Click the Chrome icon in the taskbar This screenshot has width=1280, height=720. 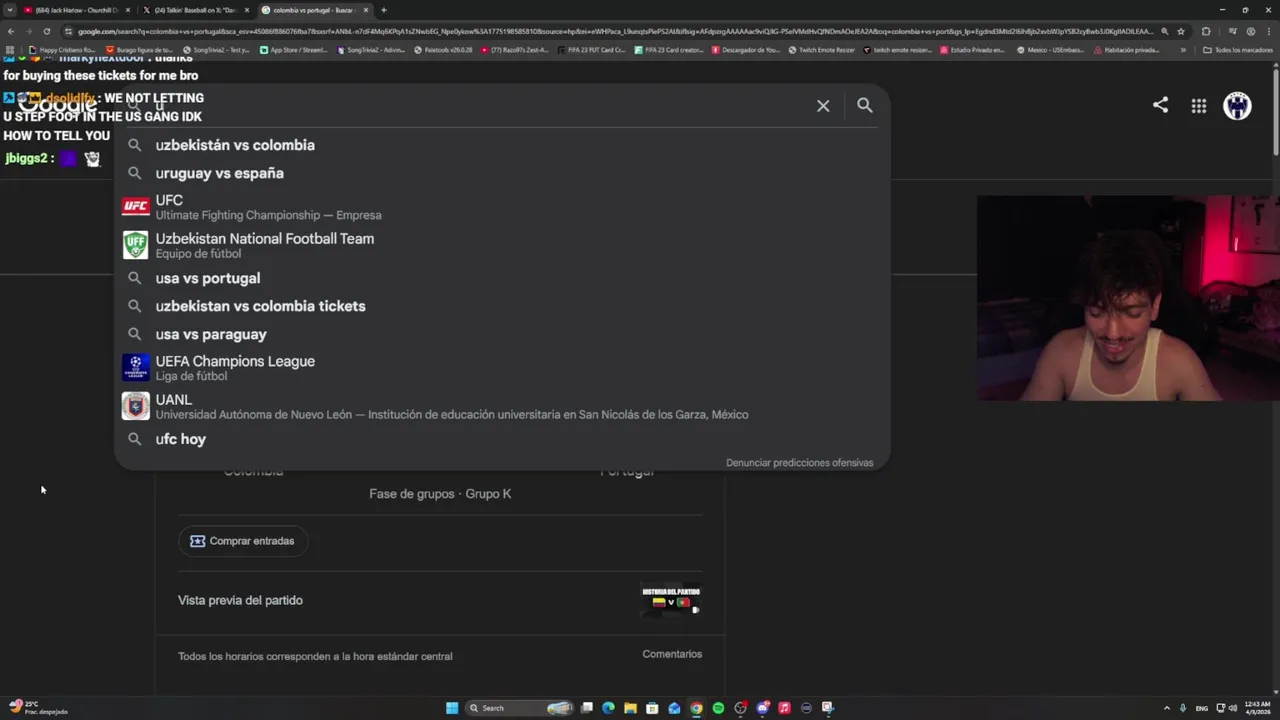tap(696, 708)
